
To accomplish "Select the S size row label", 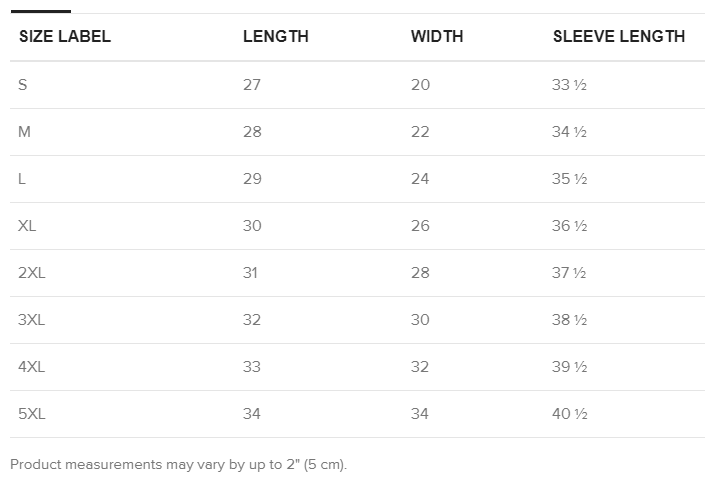I will coord(22,85).
